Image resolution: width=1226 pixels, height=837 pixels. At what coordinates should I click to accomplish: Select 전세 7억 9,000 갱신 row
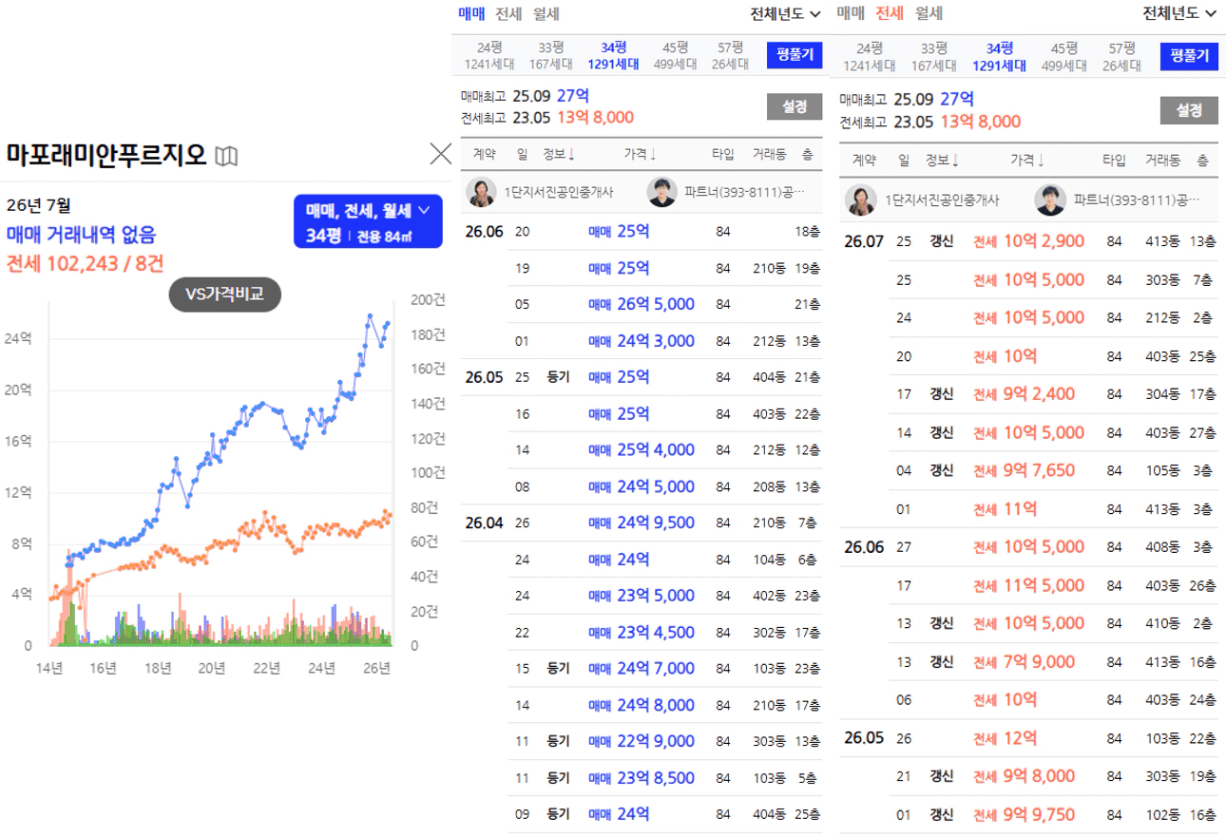1053,662
